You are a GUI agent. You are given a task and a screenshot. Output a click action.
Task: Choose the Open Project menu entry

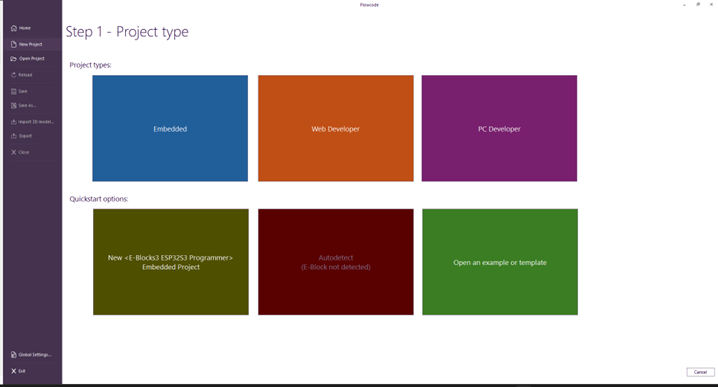click(32, 59)
